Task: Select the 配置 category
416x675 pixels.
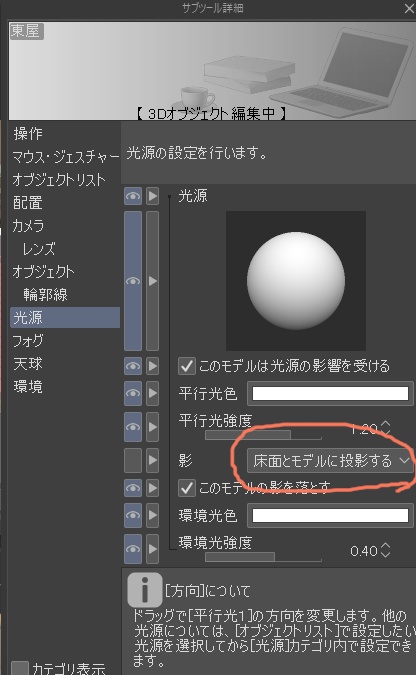Action: pyautogui.click(x=28, y=203)
